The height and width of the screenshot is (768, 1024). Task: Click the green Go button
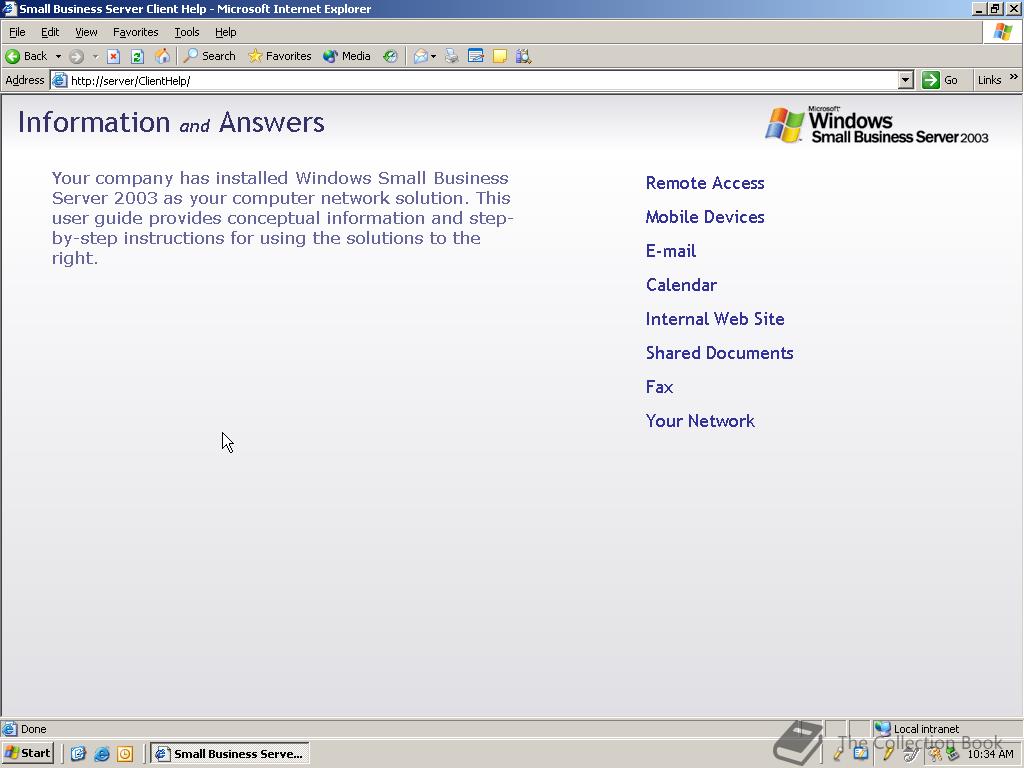(940, 80)
